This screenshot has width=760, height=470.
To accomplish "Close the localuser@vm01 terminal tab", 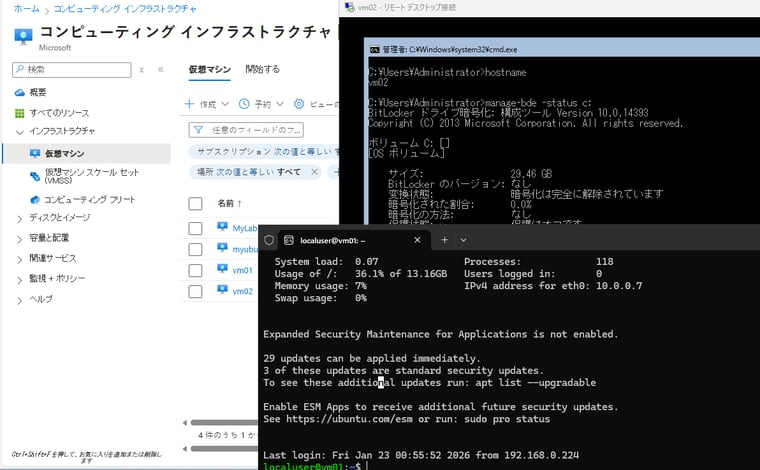I will click(x=417, y=240).
